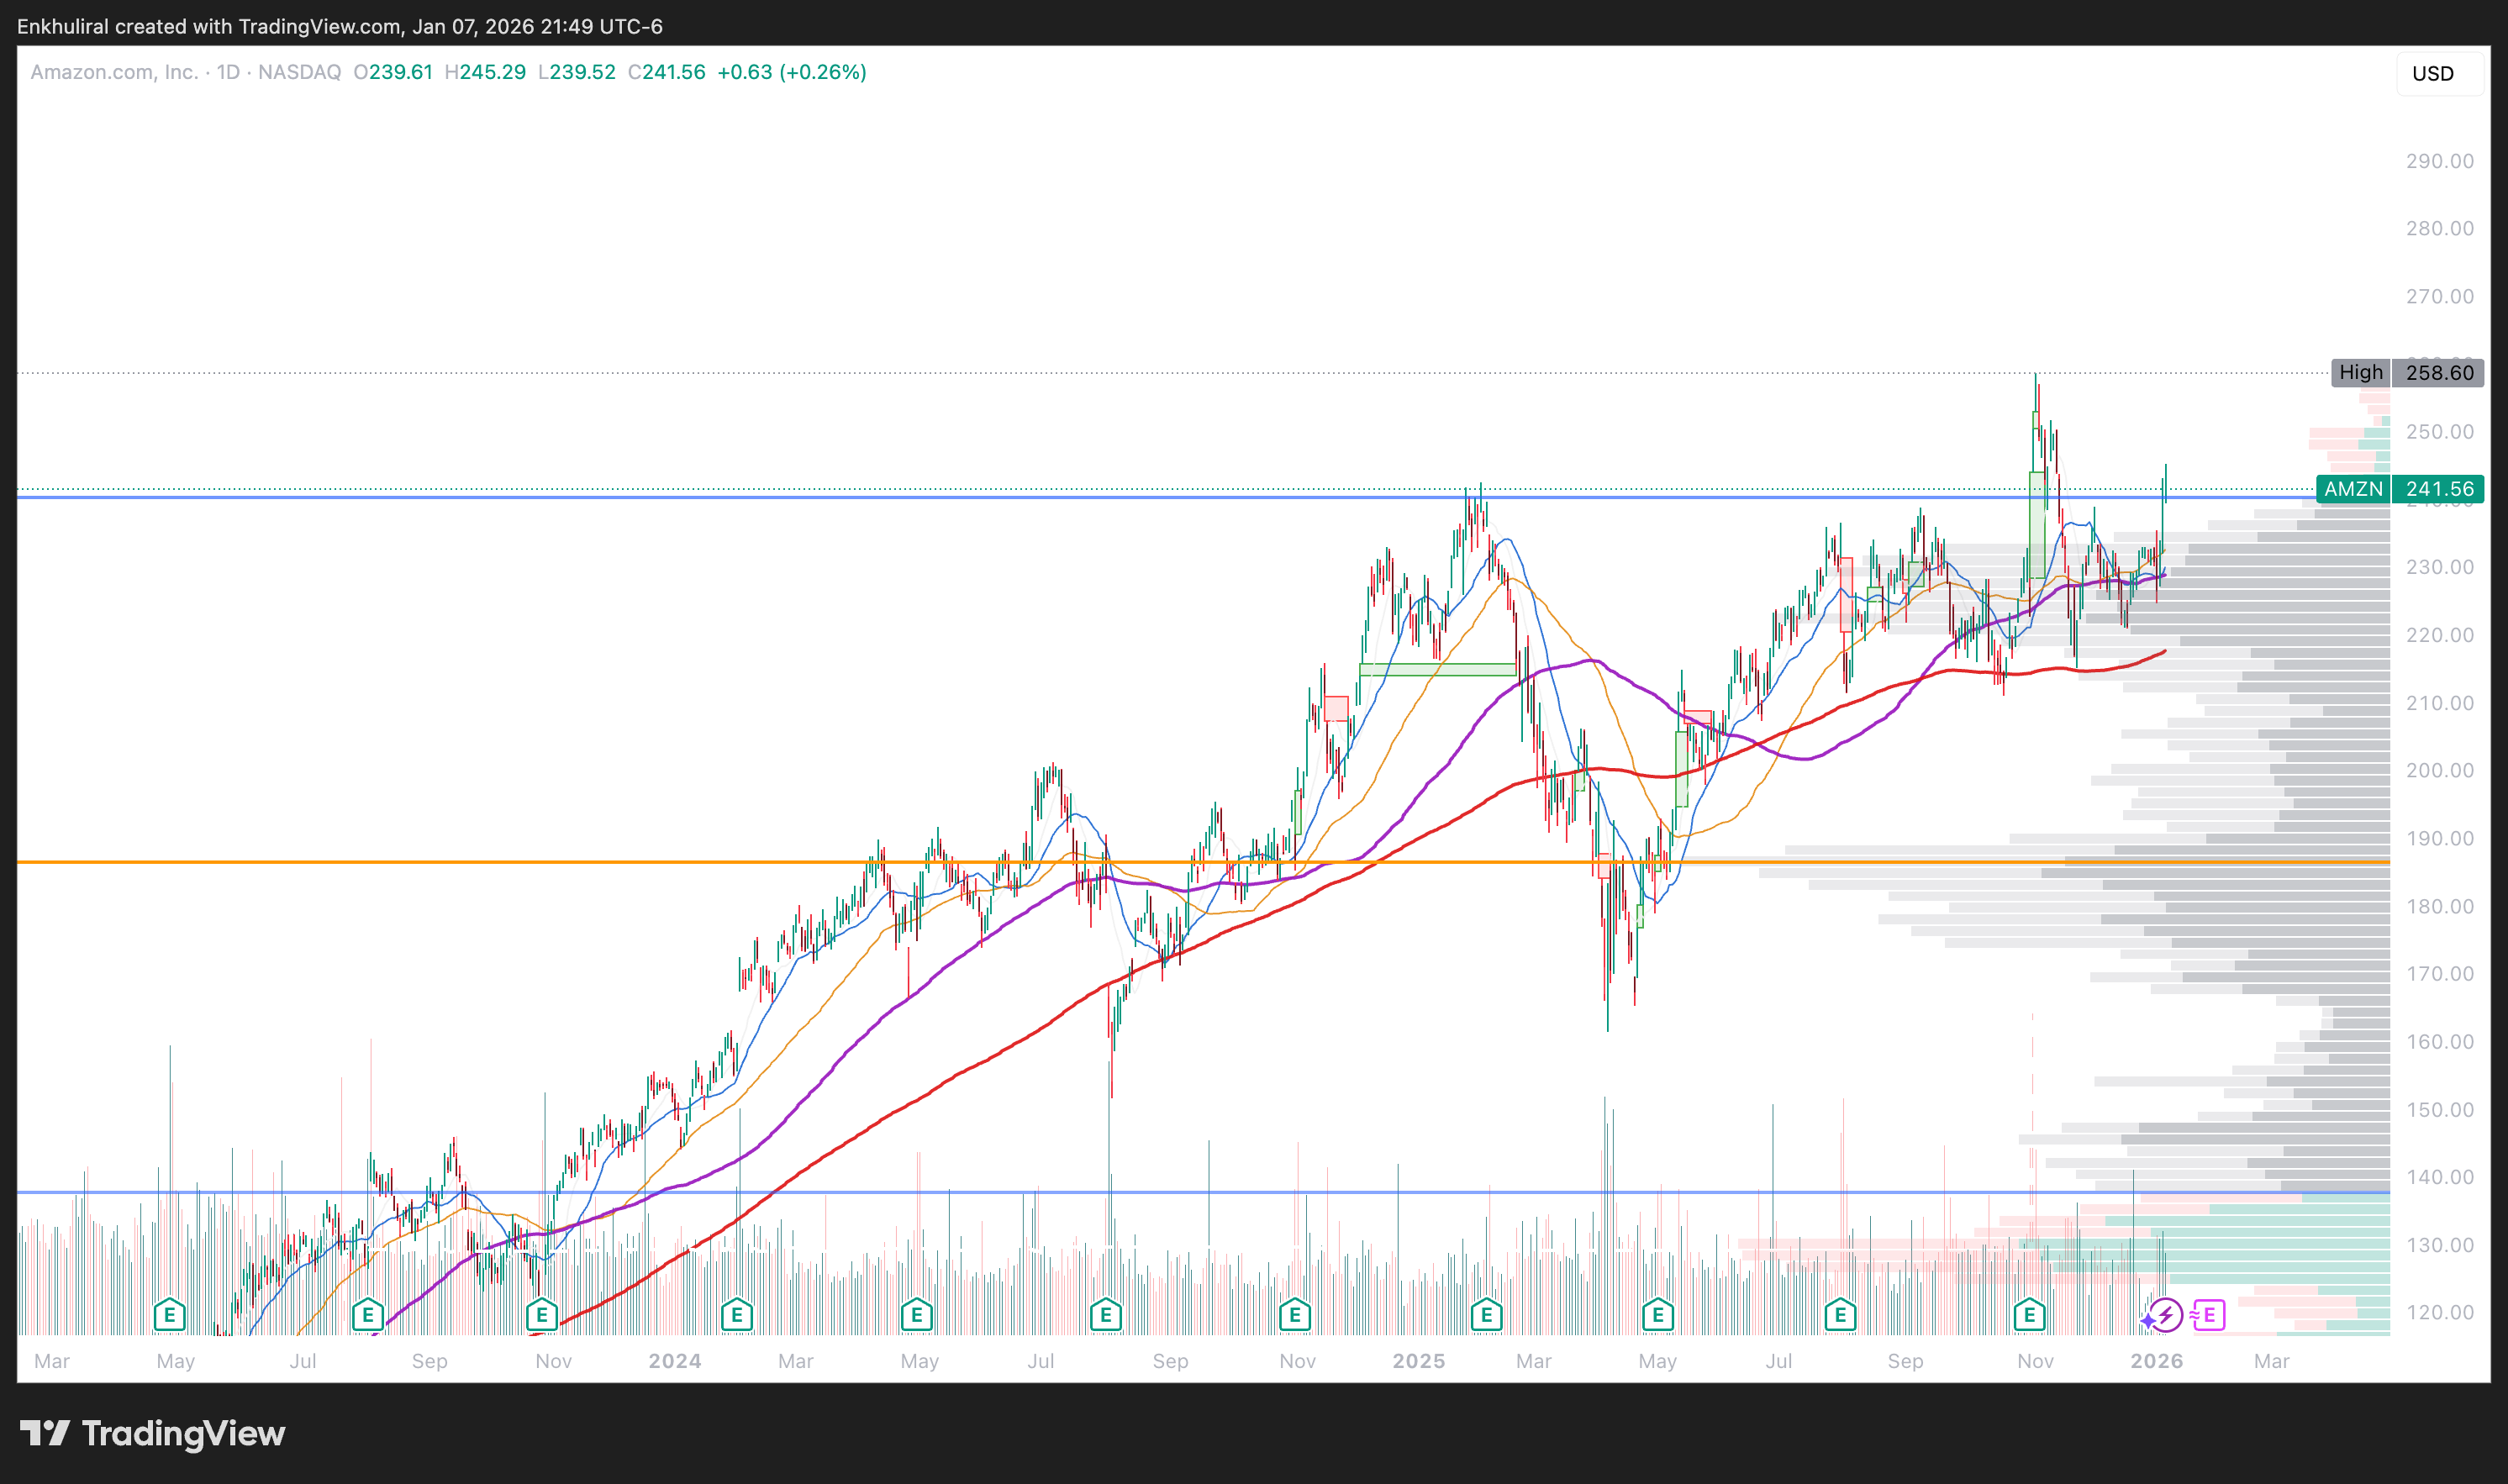Image resolution: width=2508 pixels, height=1484 pixels.
Task: Click the leftmost green earnings E marker
Action: point(169,1314)
